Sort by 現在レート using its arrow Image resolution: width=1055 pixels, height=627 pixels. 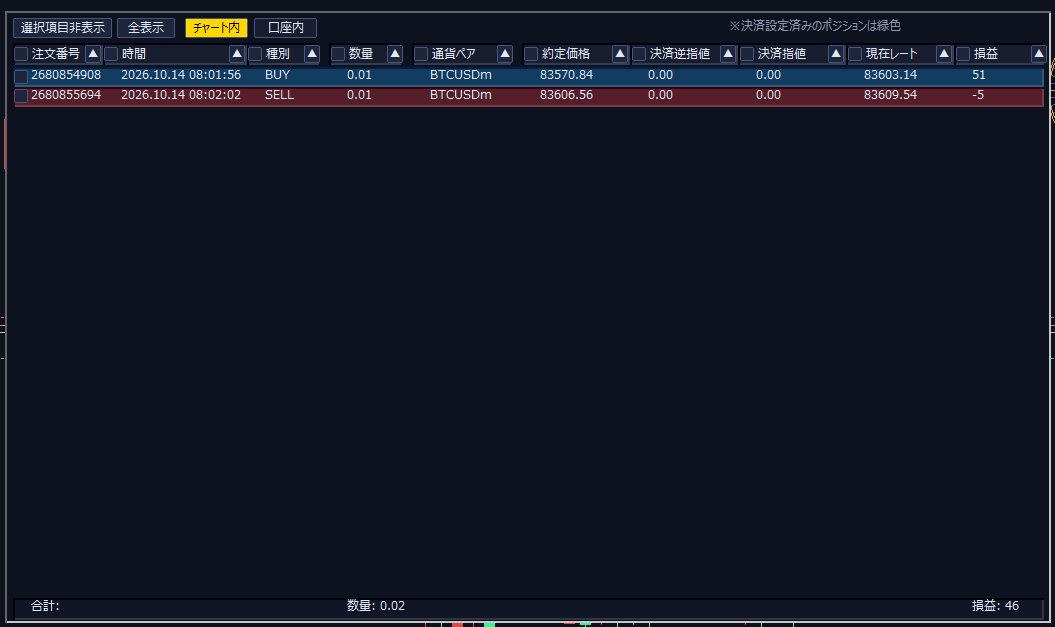click(944, 54)
